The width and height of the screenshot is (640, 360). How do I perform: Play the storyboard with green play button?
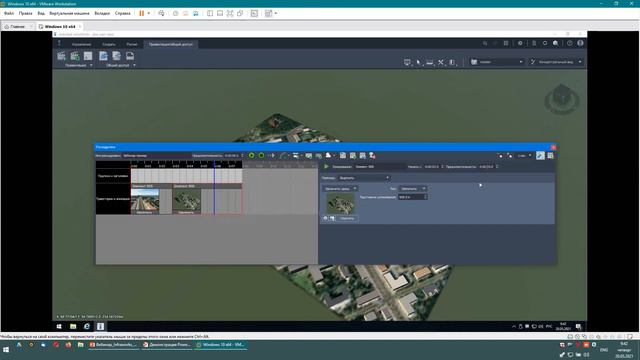point(251,156)
